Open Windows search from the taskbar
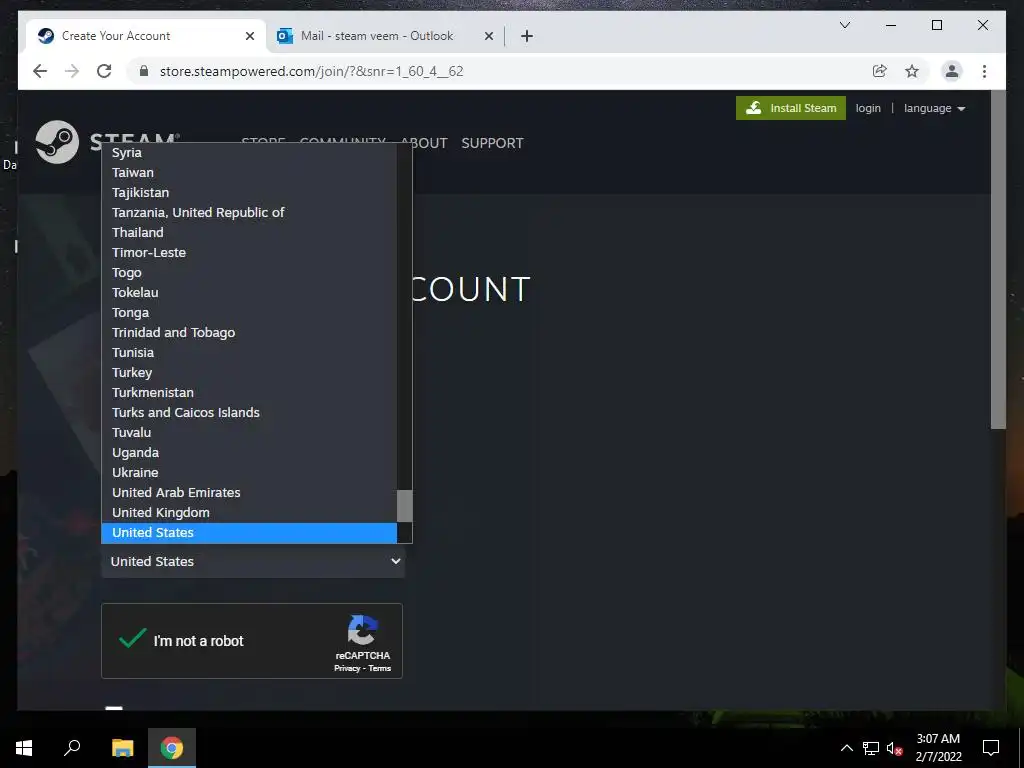1024x768 pixels. point(72,748)
